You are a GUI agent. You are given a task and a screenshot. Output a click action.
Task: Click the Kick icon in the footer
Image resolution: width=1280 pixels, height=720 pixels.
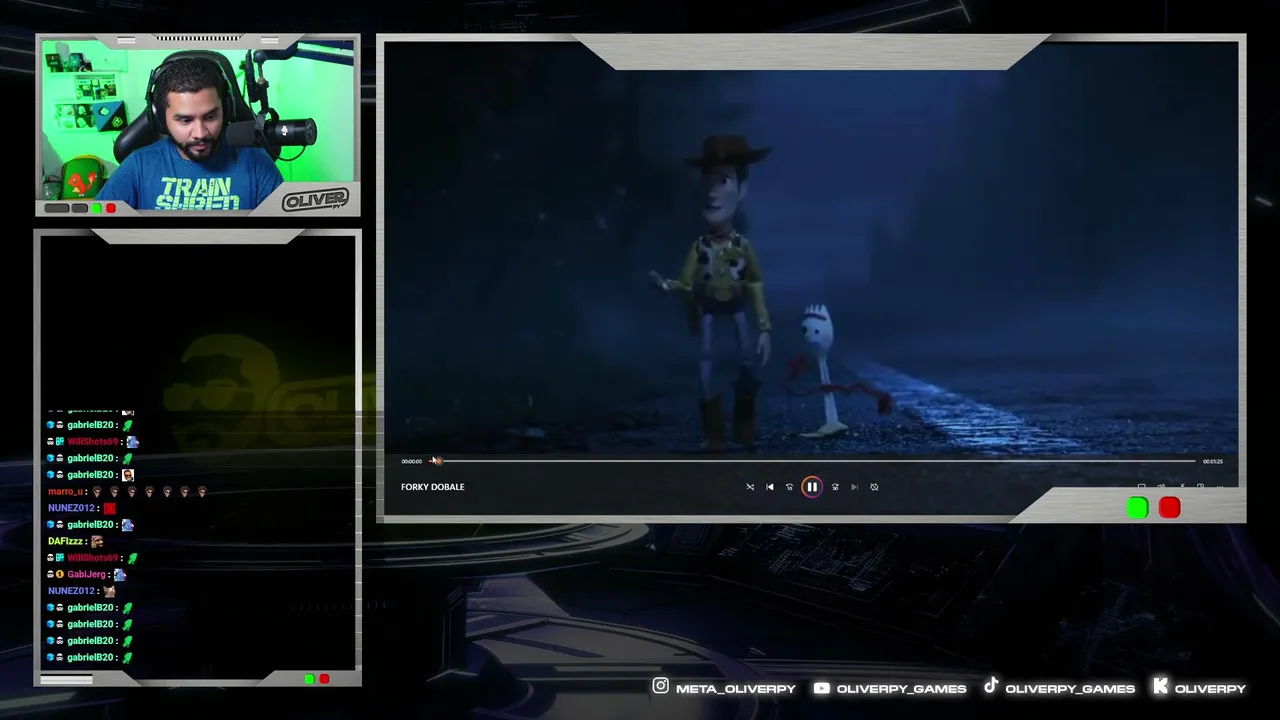pos(1160,686)
